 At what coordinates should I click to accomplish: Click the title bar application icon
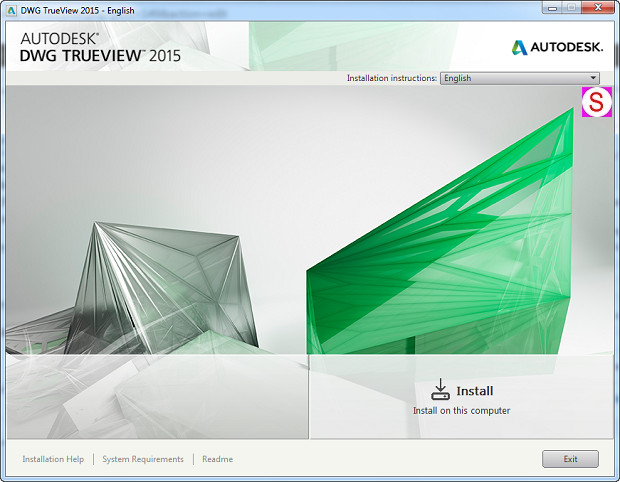(11, 10)
